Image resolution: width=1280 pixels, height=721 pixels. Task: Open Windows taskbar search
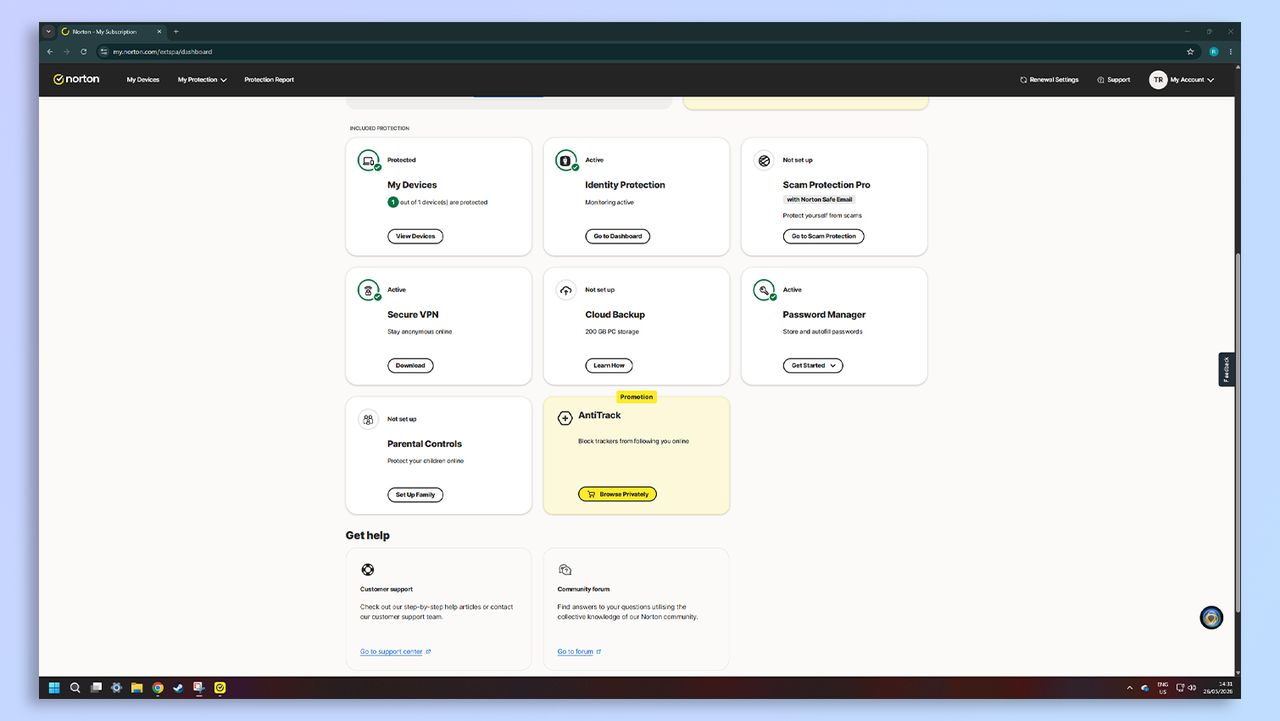(x=75, y=688)
